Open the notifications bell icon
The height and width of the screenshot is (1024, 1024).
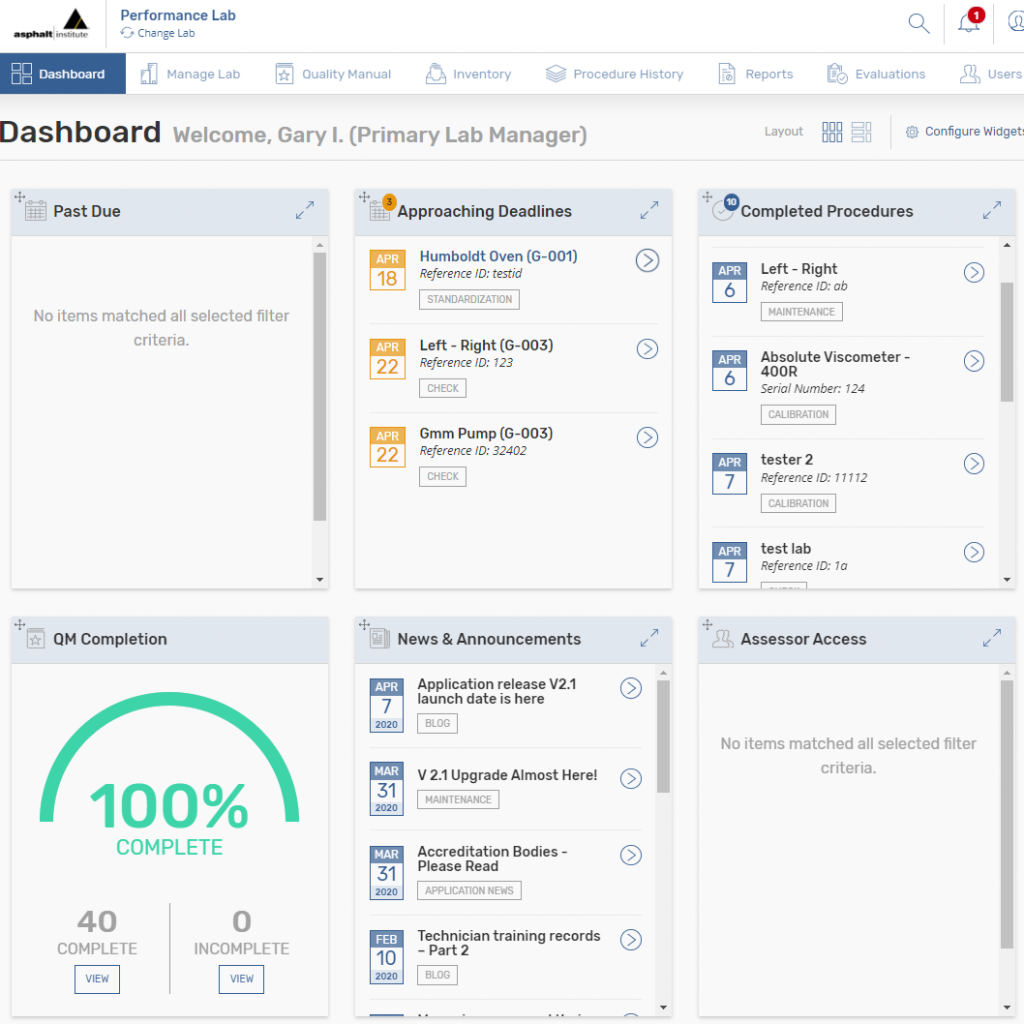coord(968,24)
